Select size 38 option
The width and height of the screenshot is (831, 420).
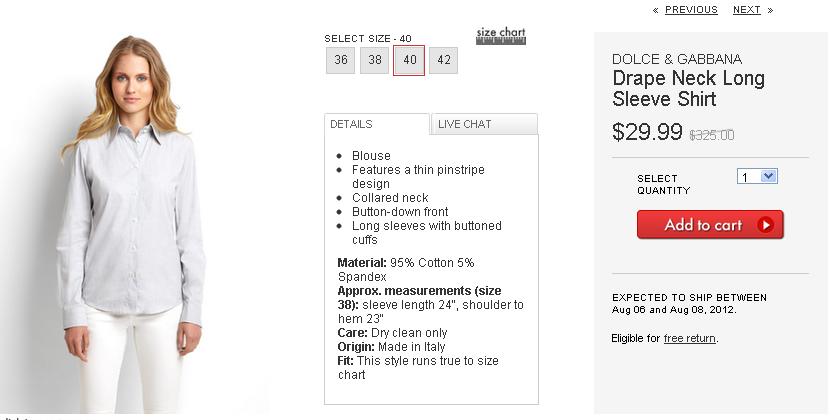tap(375, 60)
